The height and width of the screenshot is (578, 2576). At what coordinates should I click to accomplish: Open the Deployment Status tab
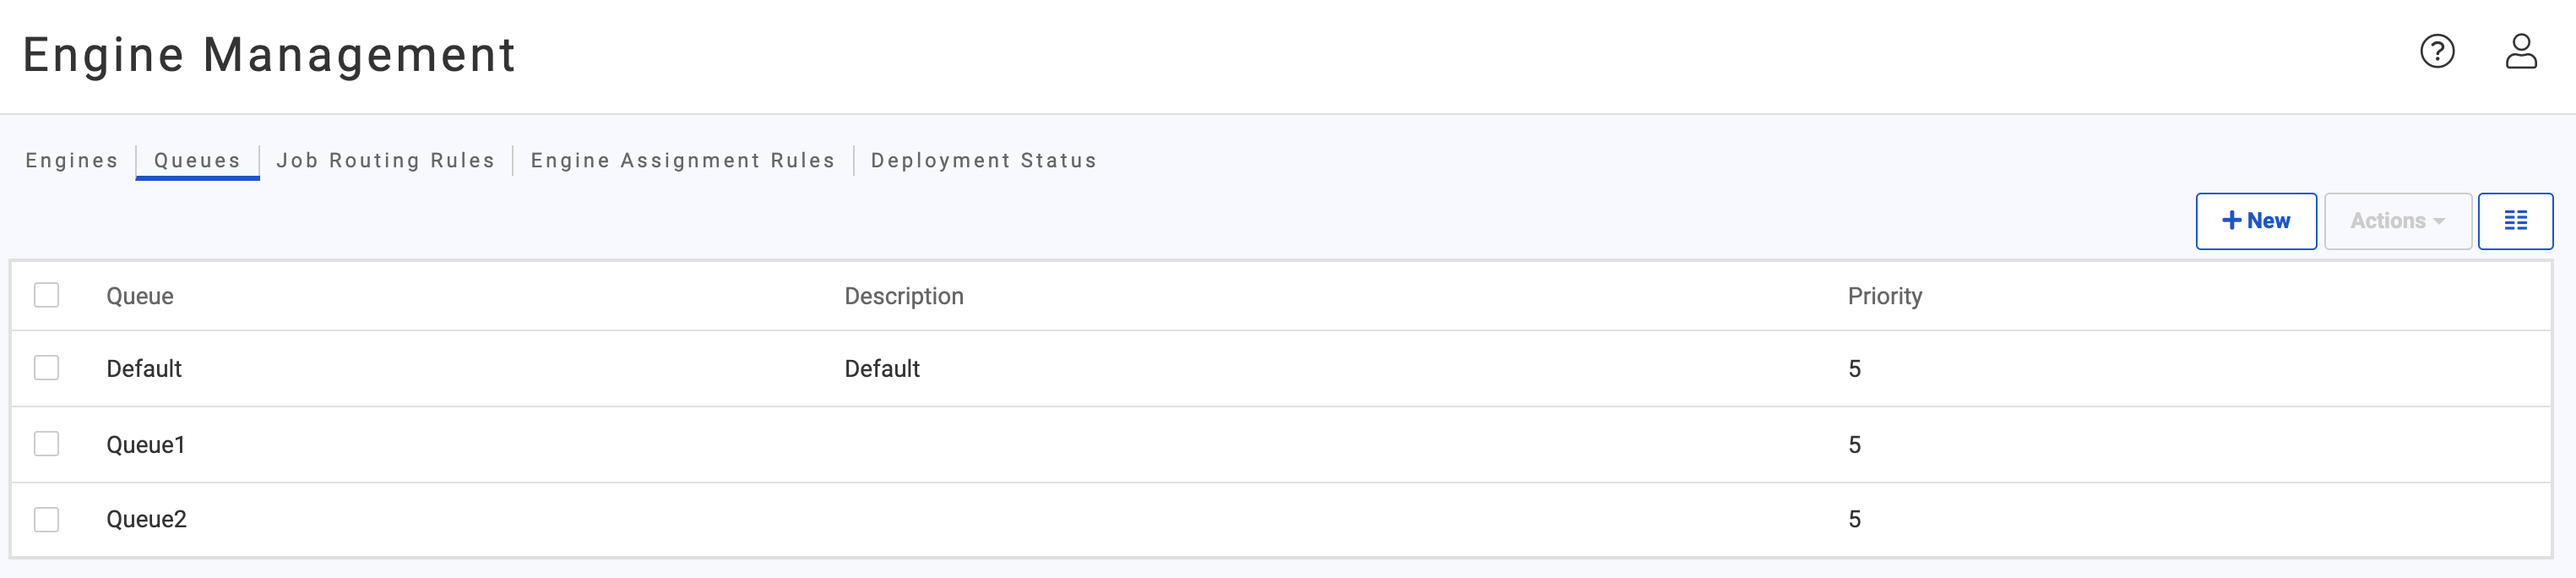[982, 159]
